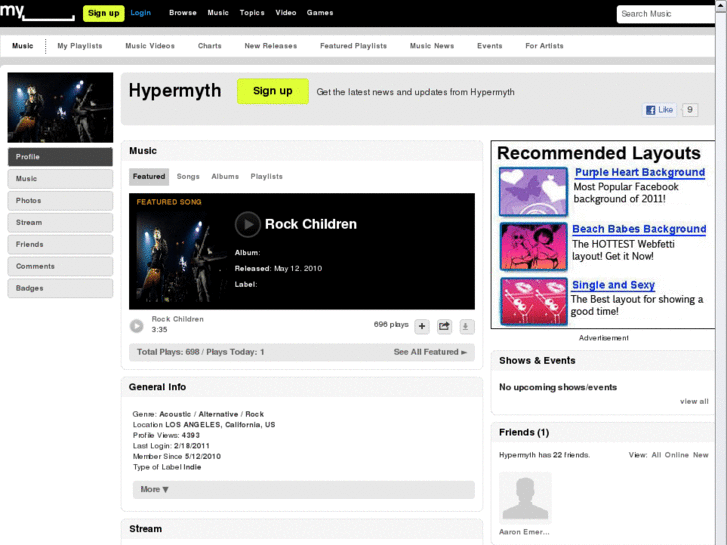Open the Beach Babes Background thumbnail
Screen dimensions: 727x545
coord(533,246)
